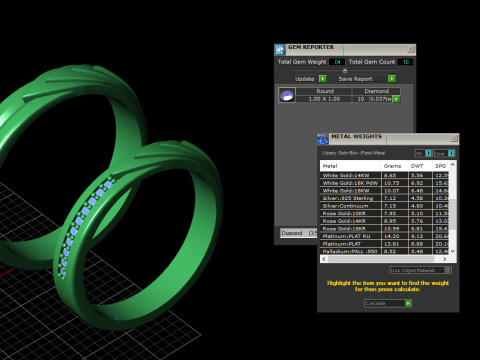Click the Round shape cell in Gem Reporter

tap(324, 91)
